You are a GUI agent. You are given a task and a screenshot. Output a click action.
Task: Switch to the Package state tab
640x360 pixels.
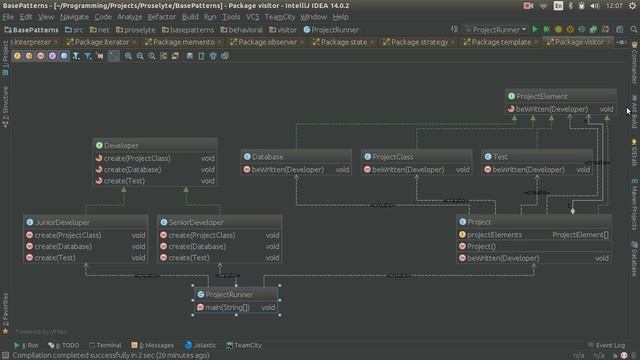pos(344,42)
